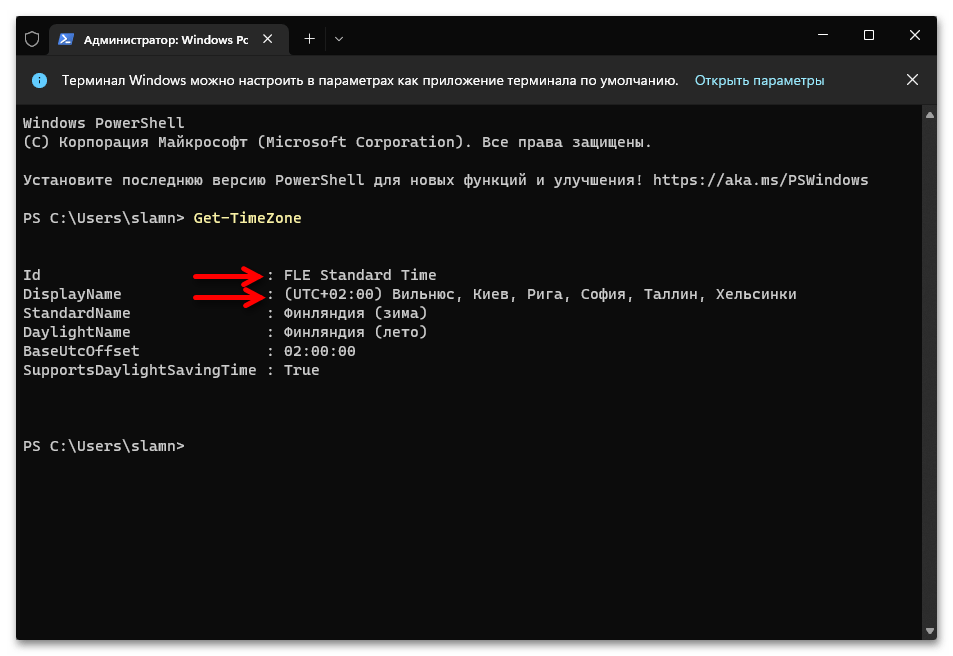This screenshot has height=656, width=953.
Task: Click the Финляндия (зима) value
Action: (x=356, y=313)
